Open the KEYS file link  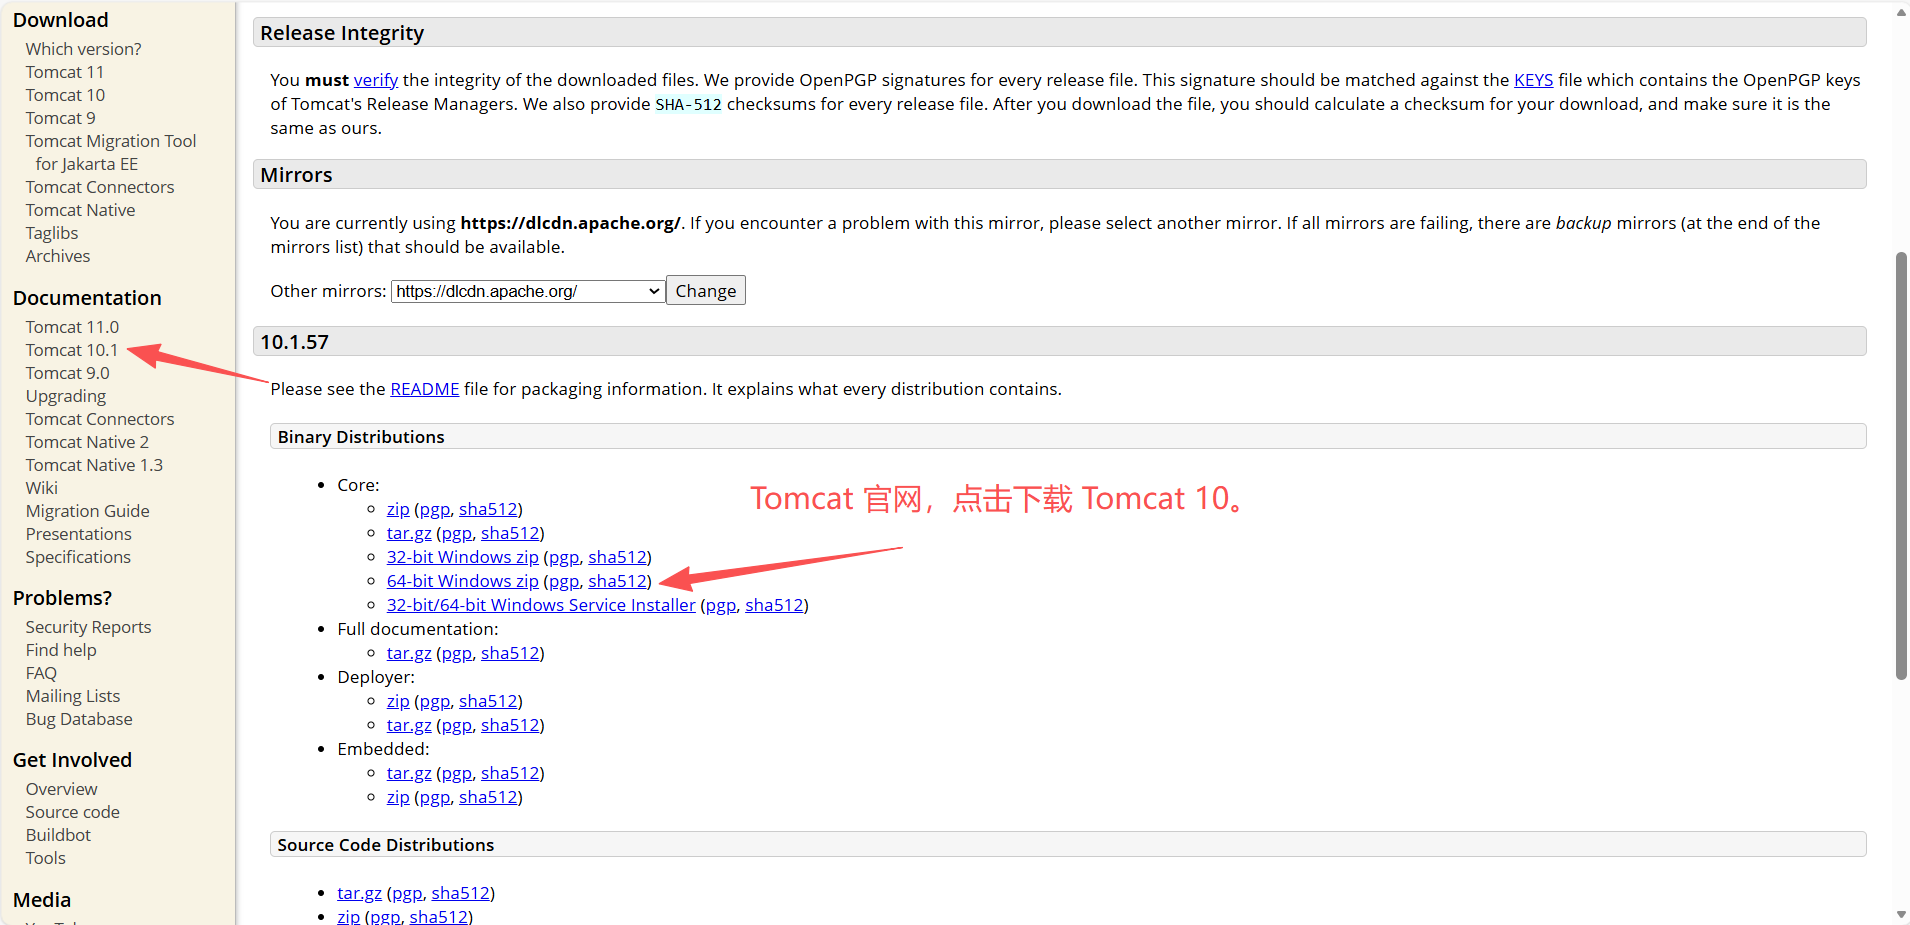pyautogui.click(x=1534, y=80)
